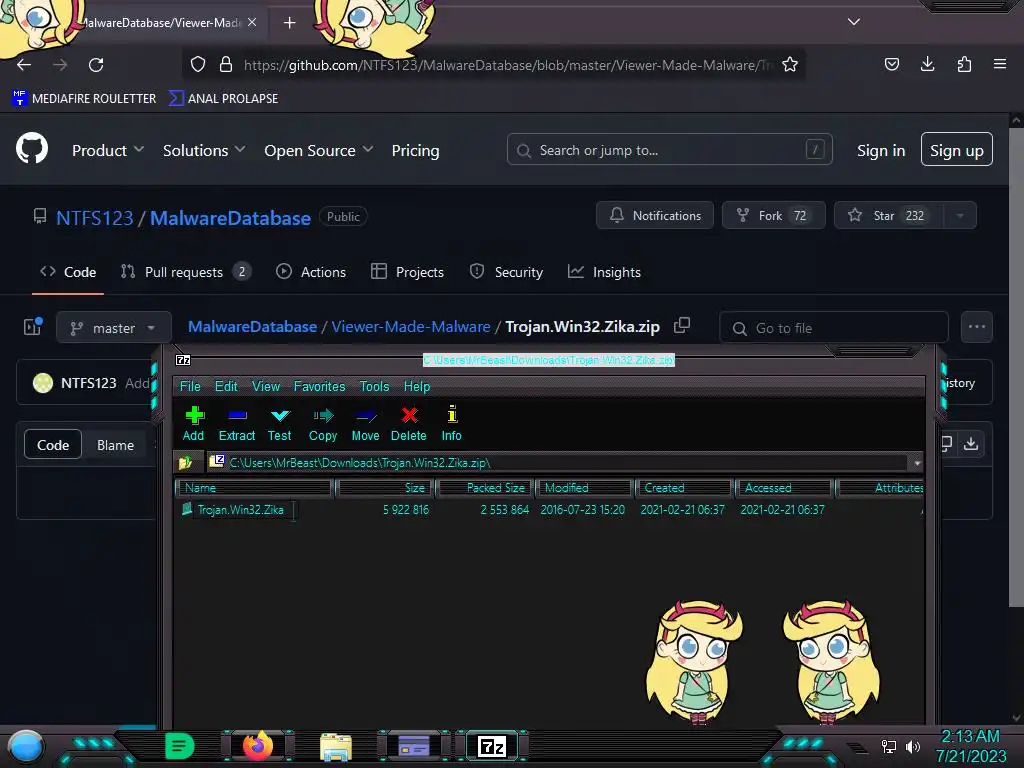This screenshot has height=768, width=1024.
Task: Click the Sign up button
Action: coord(957,150)
